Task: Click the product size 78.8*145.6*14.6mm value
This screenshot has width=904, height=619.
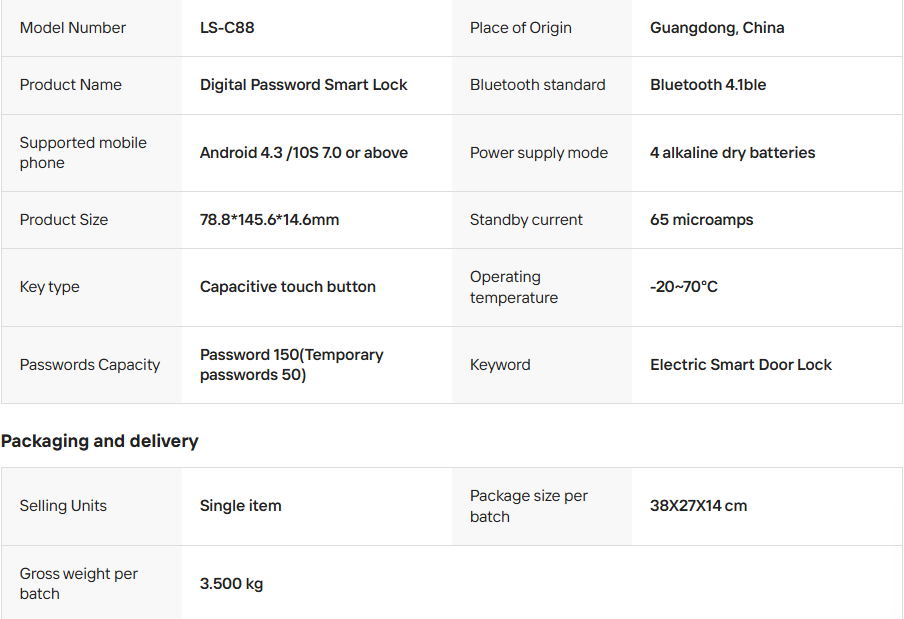Action: [x=269, y=220]
